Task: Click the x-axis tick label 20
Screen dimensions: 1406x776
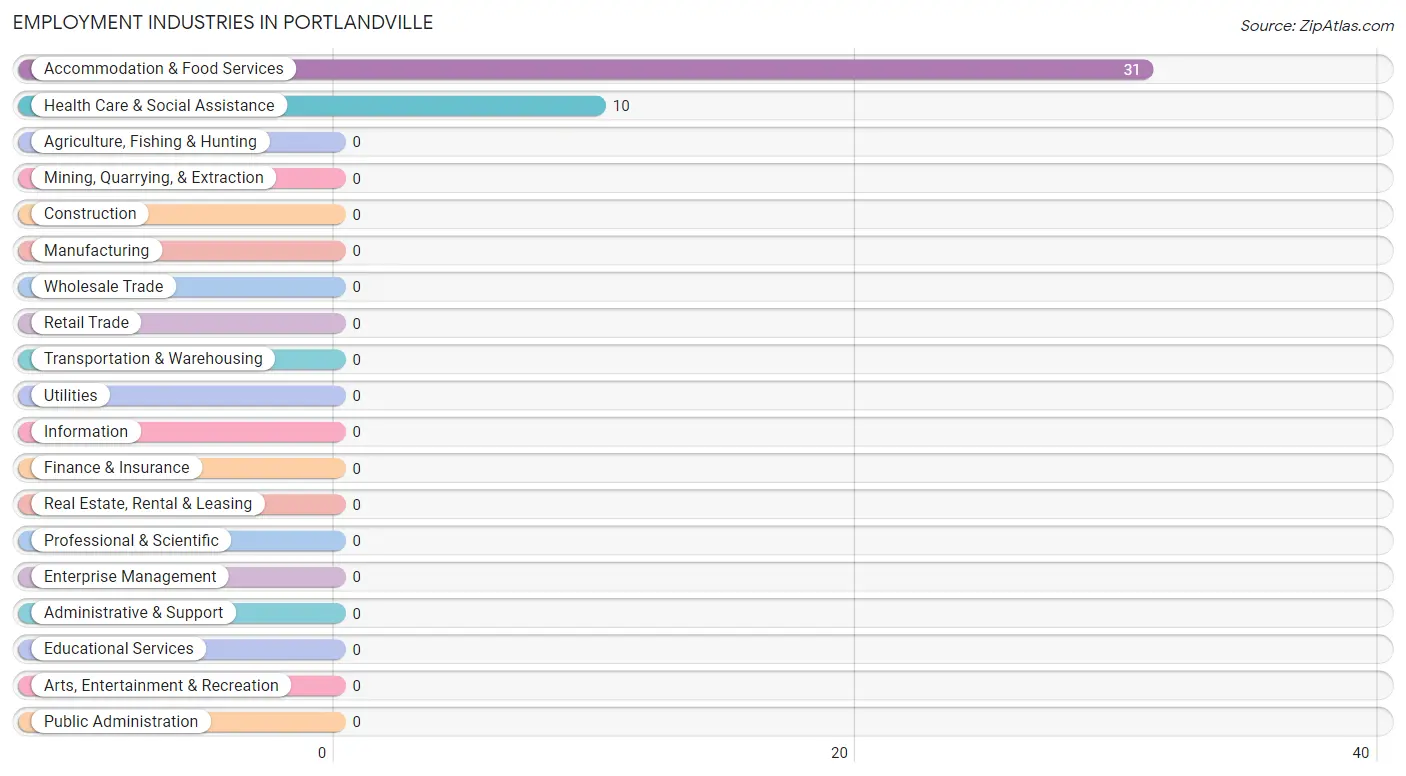Action: point(840,753)
